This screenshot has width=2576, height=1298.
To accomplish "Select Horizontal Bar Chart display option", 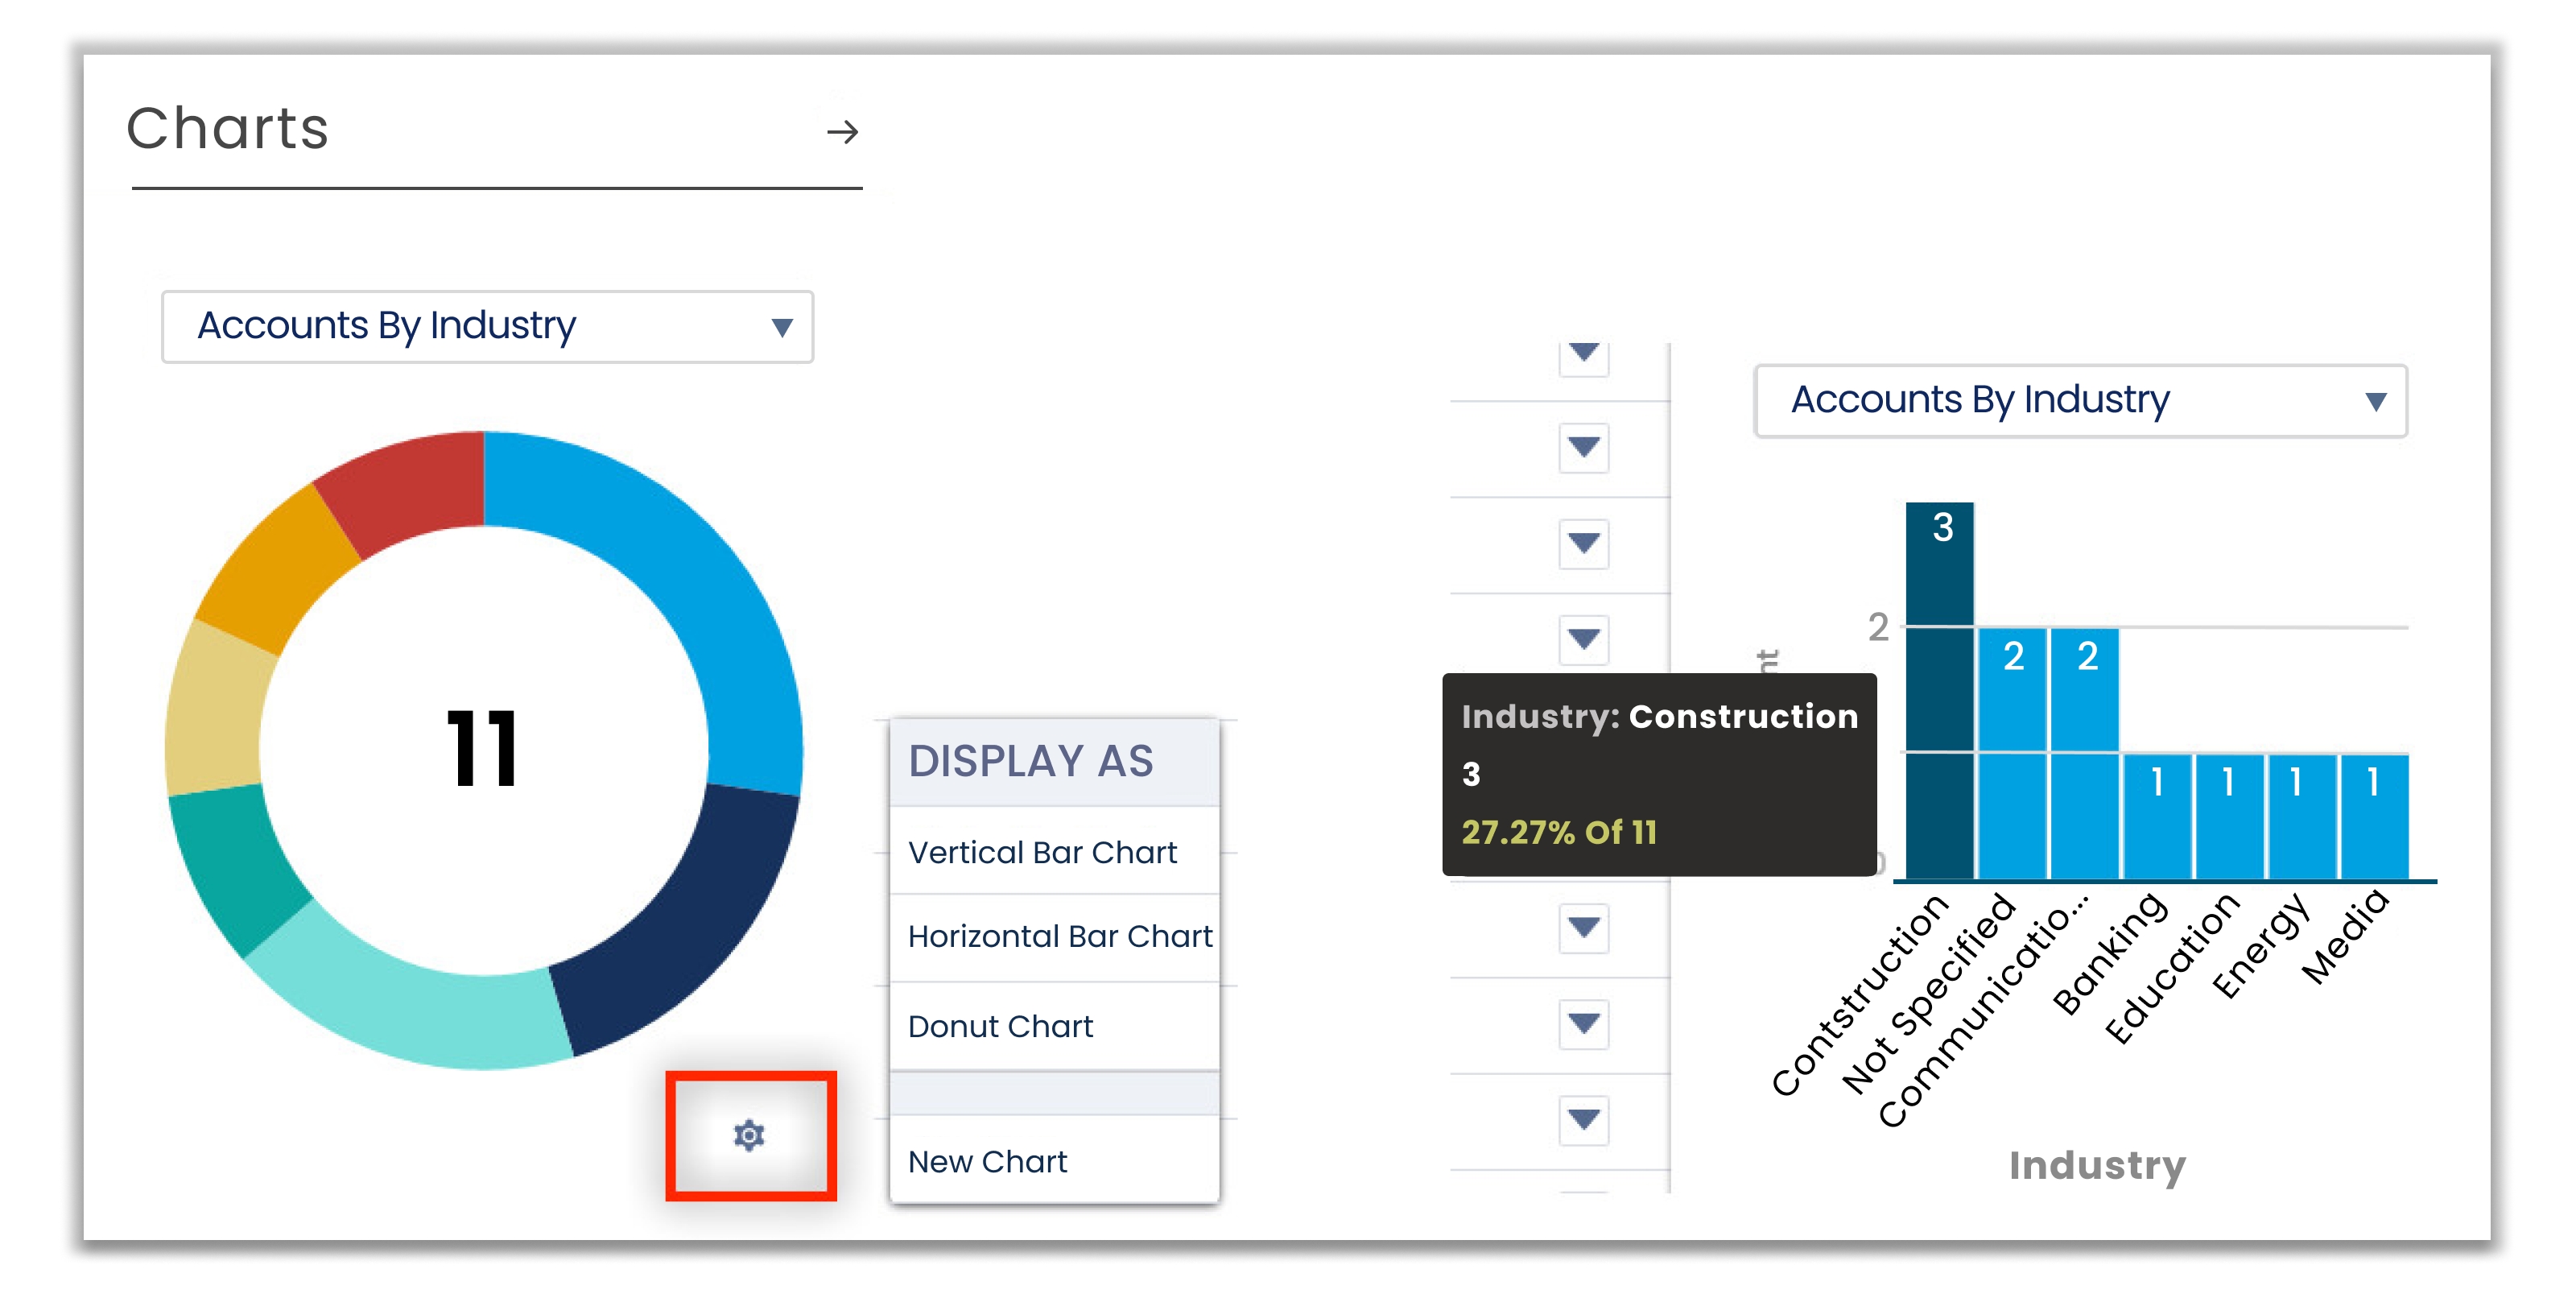I will (1059, 936).
